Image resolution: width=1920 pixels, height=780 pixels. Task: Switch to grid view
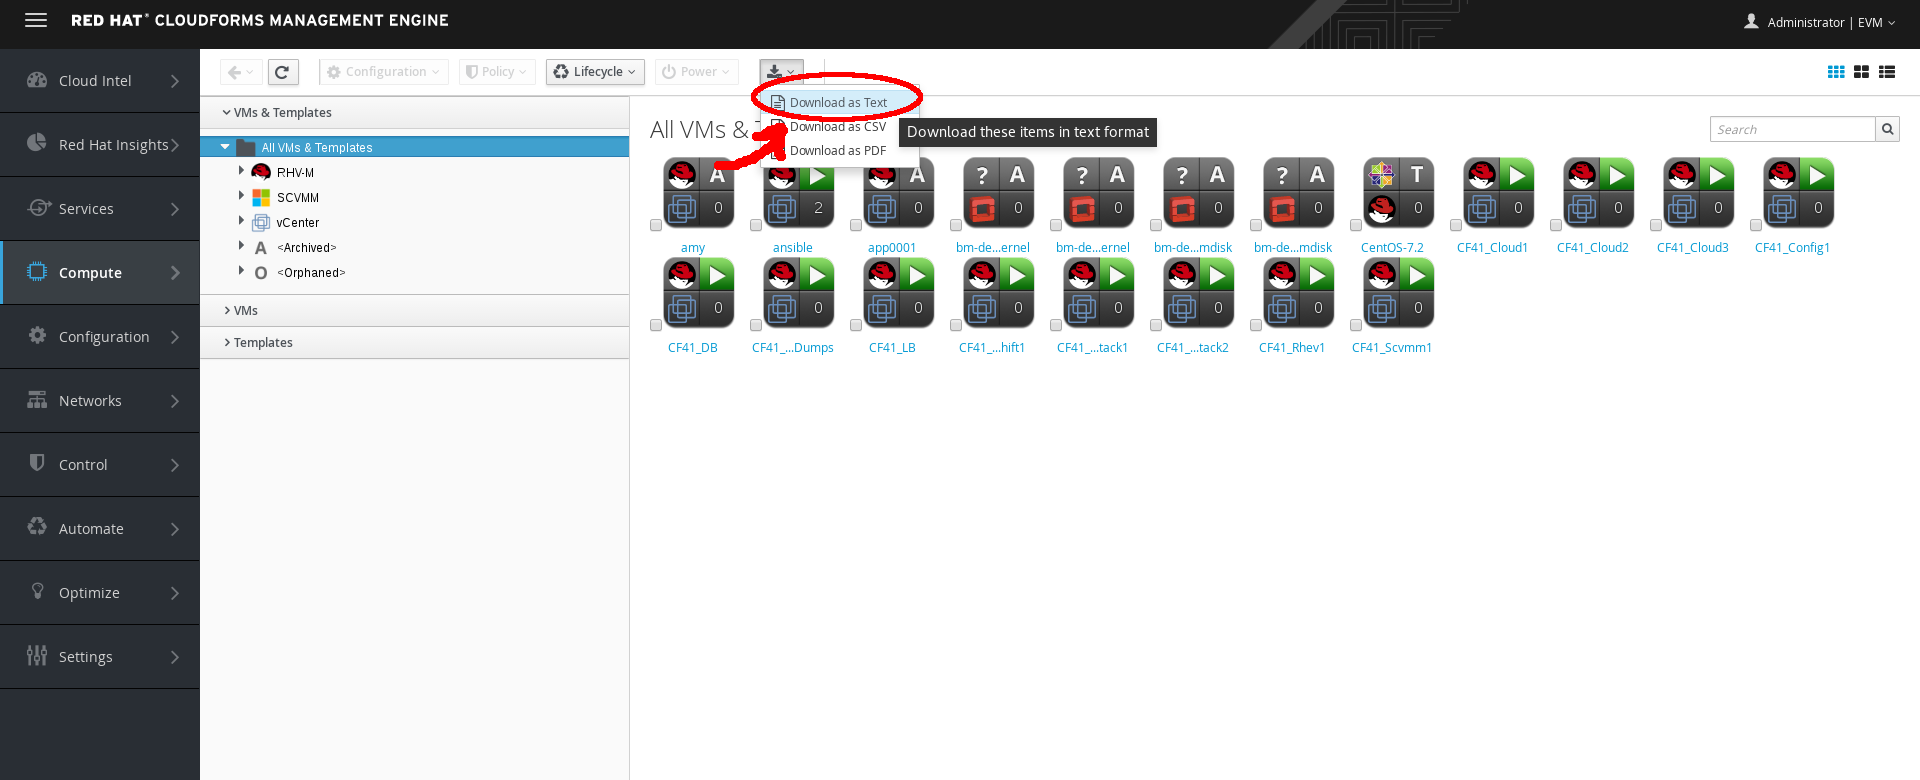click(1836, 72)
